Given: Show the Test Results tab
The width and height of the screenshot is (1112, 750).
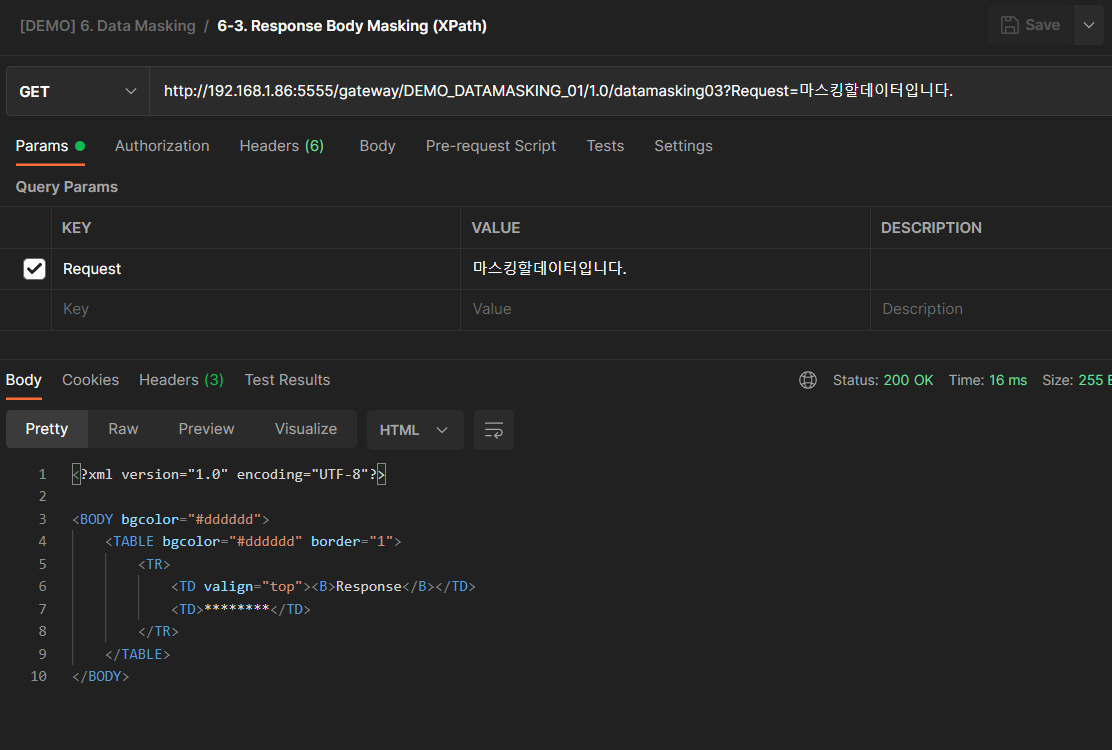Looking at the screenshot, I should click(x=287, y=380).
